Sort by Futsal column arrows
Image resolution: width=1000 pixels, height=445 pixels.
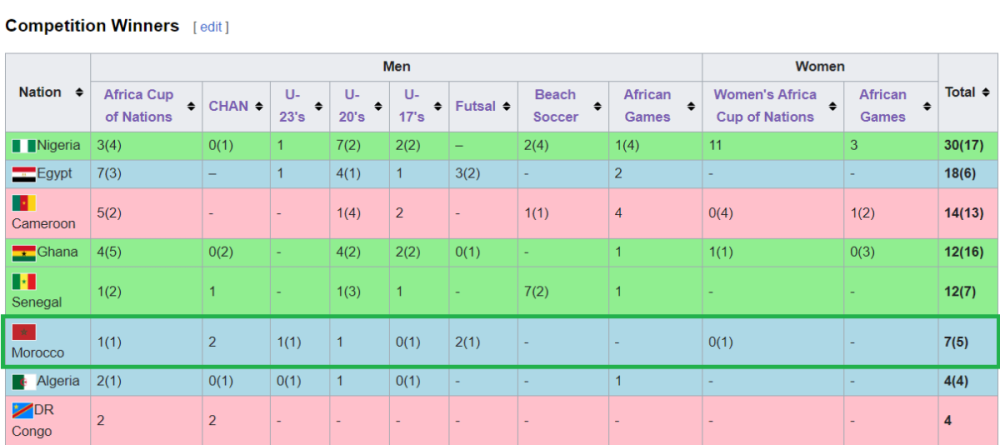pyautogui.click(x=506, y=106)
